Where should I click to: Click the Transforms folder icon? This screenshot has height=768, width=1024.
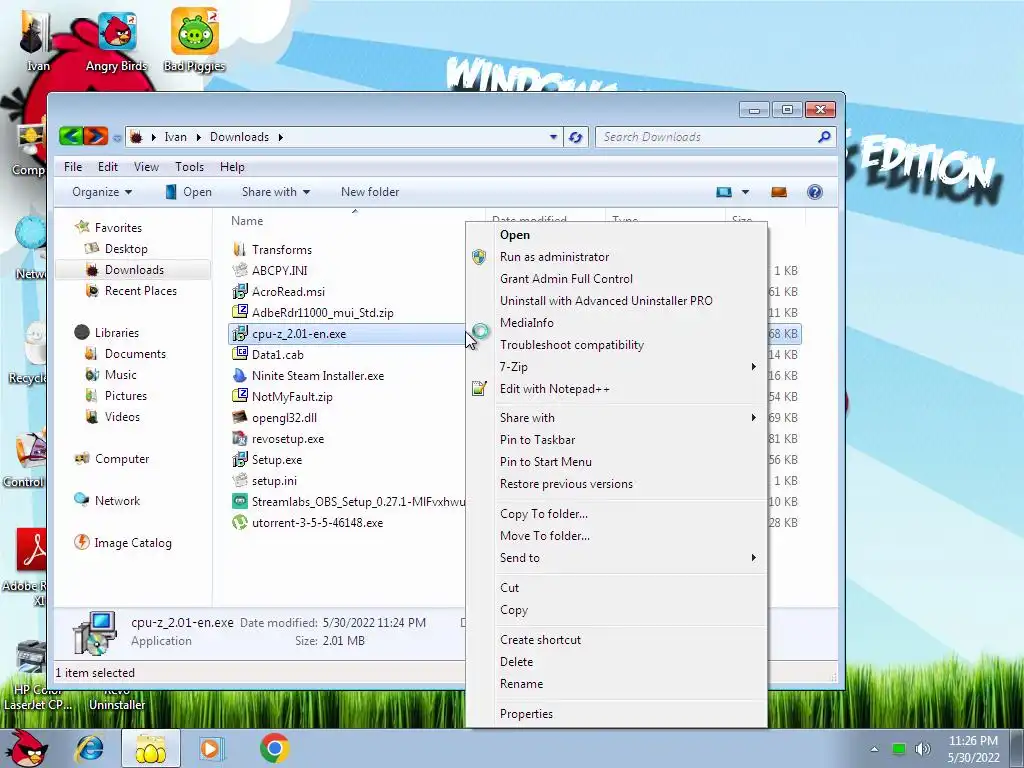(x=240, y=249)
